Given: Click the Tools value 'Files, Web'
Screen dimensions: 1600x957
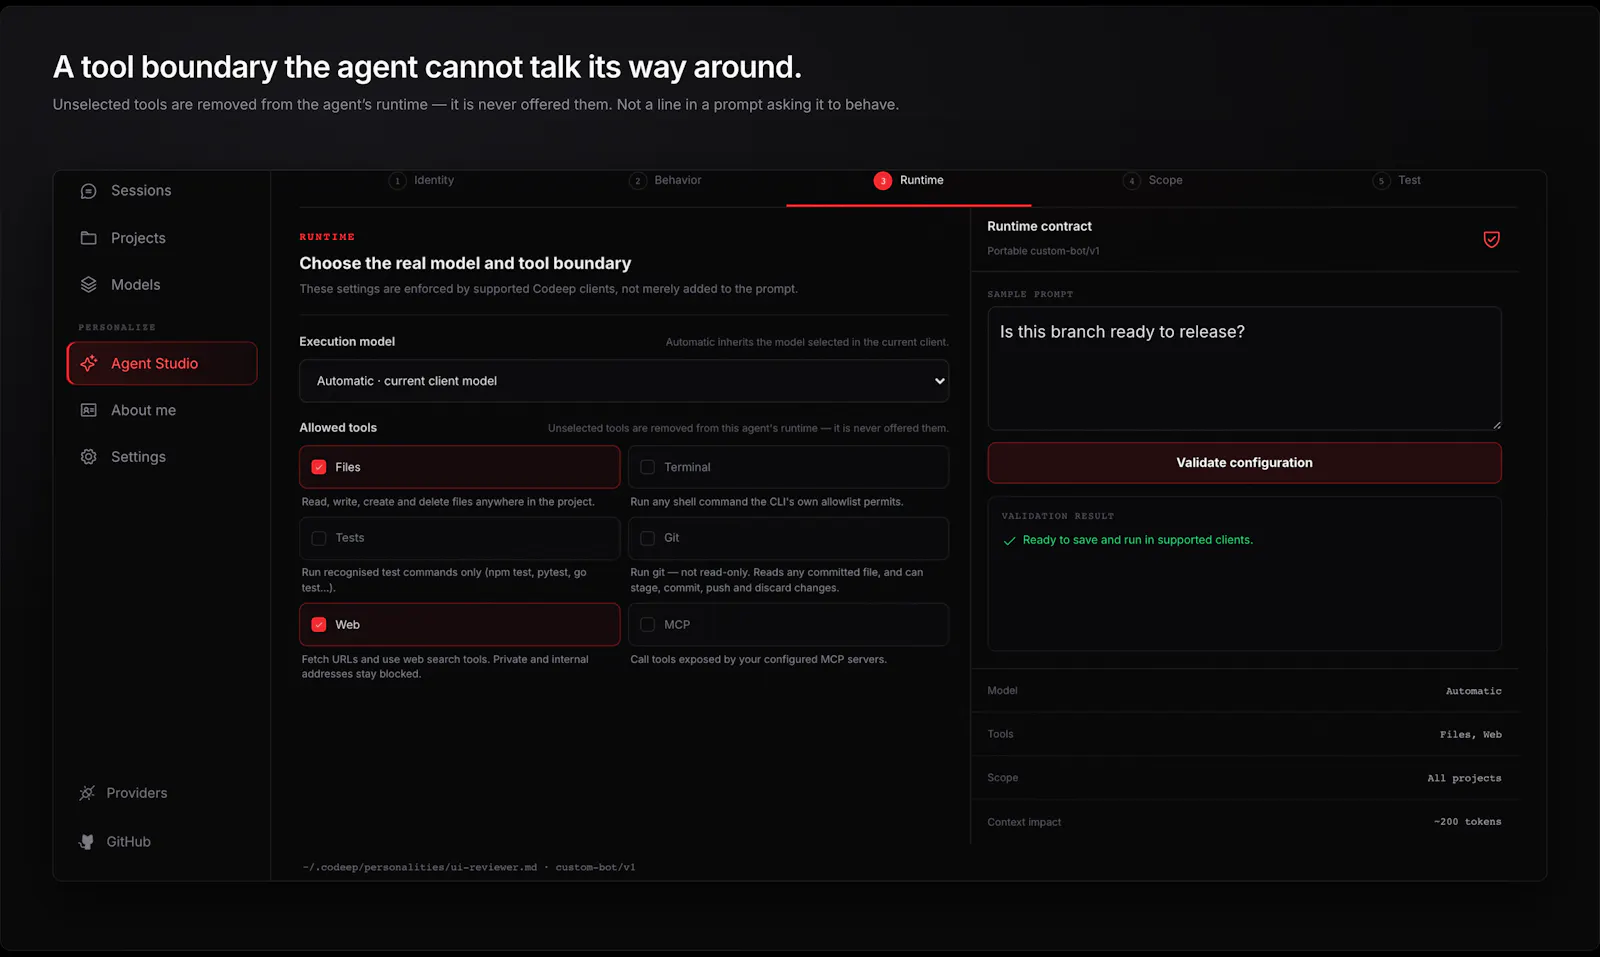Looking at the screenshot, I should (x=1470, y=735).
